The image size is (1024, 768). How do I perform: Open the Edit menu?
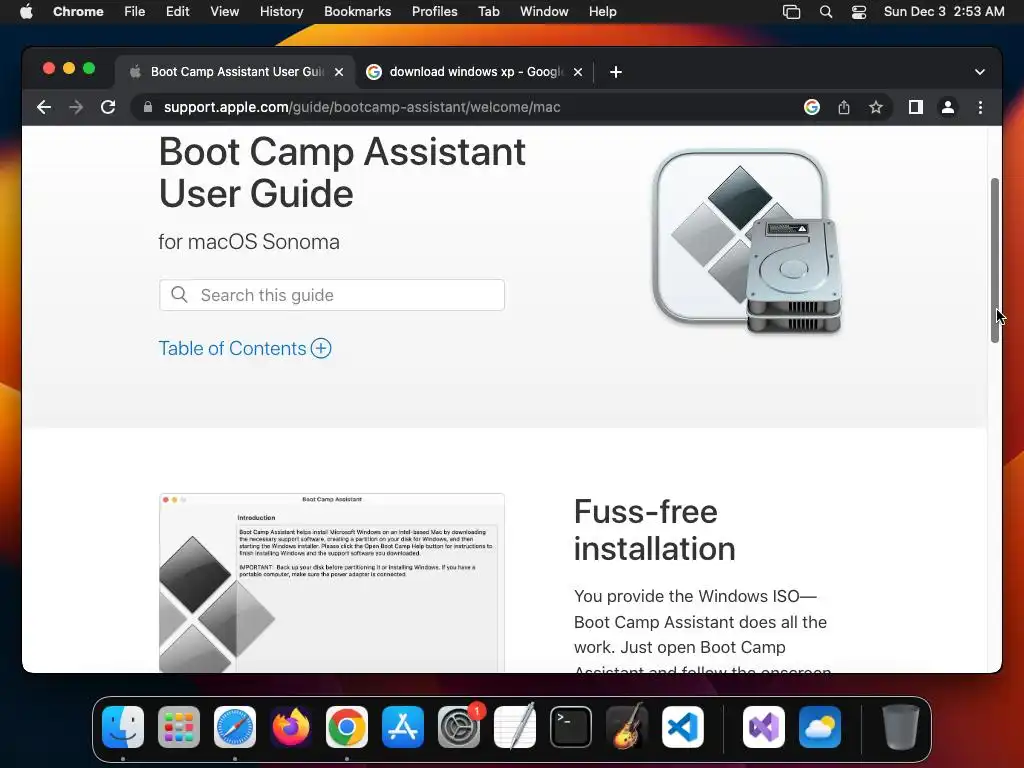point(177,12)
